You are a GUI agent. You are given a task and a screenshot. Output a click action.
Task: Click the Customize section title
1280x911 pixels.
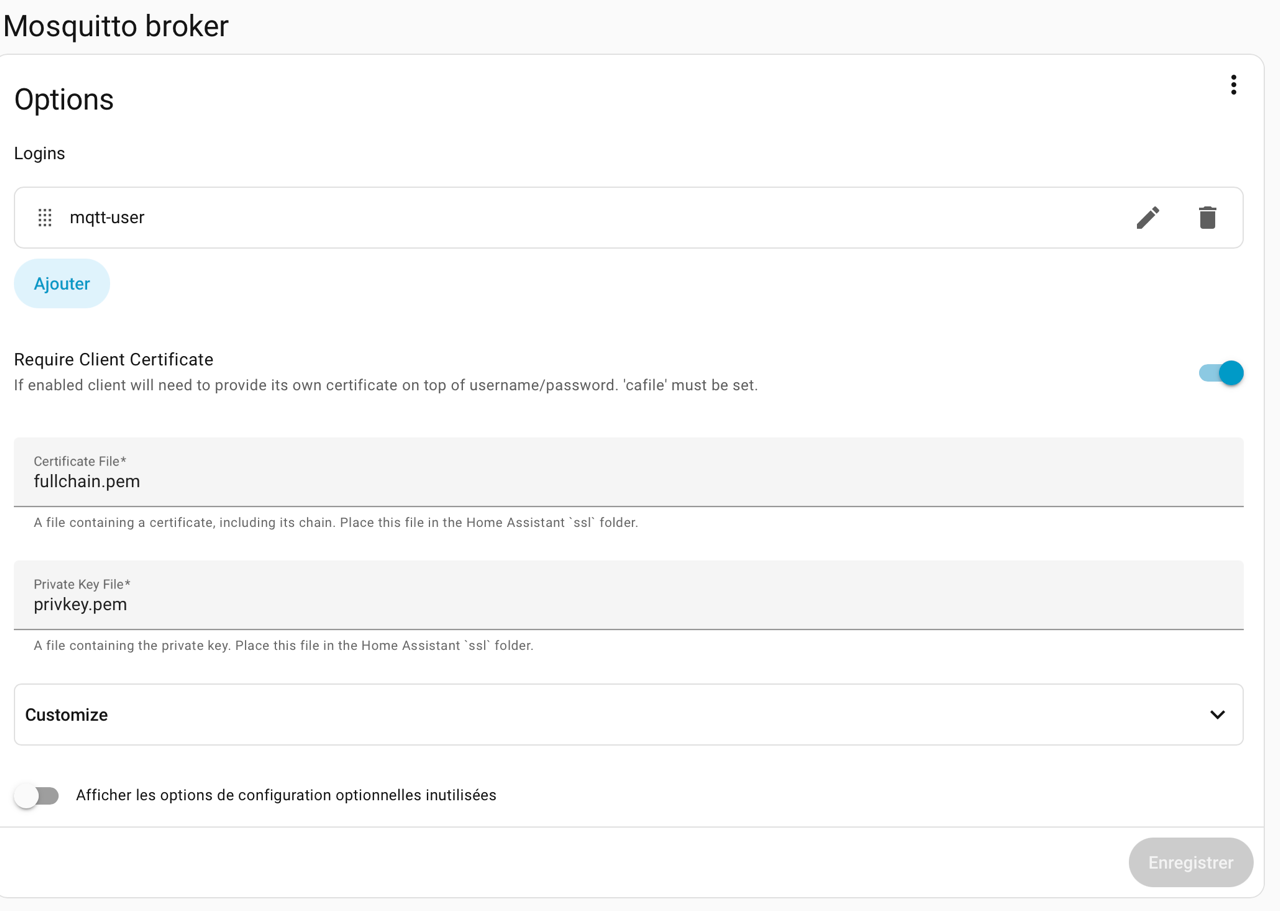(x=67, y=715)
